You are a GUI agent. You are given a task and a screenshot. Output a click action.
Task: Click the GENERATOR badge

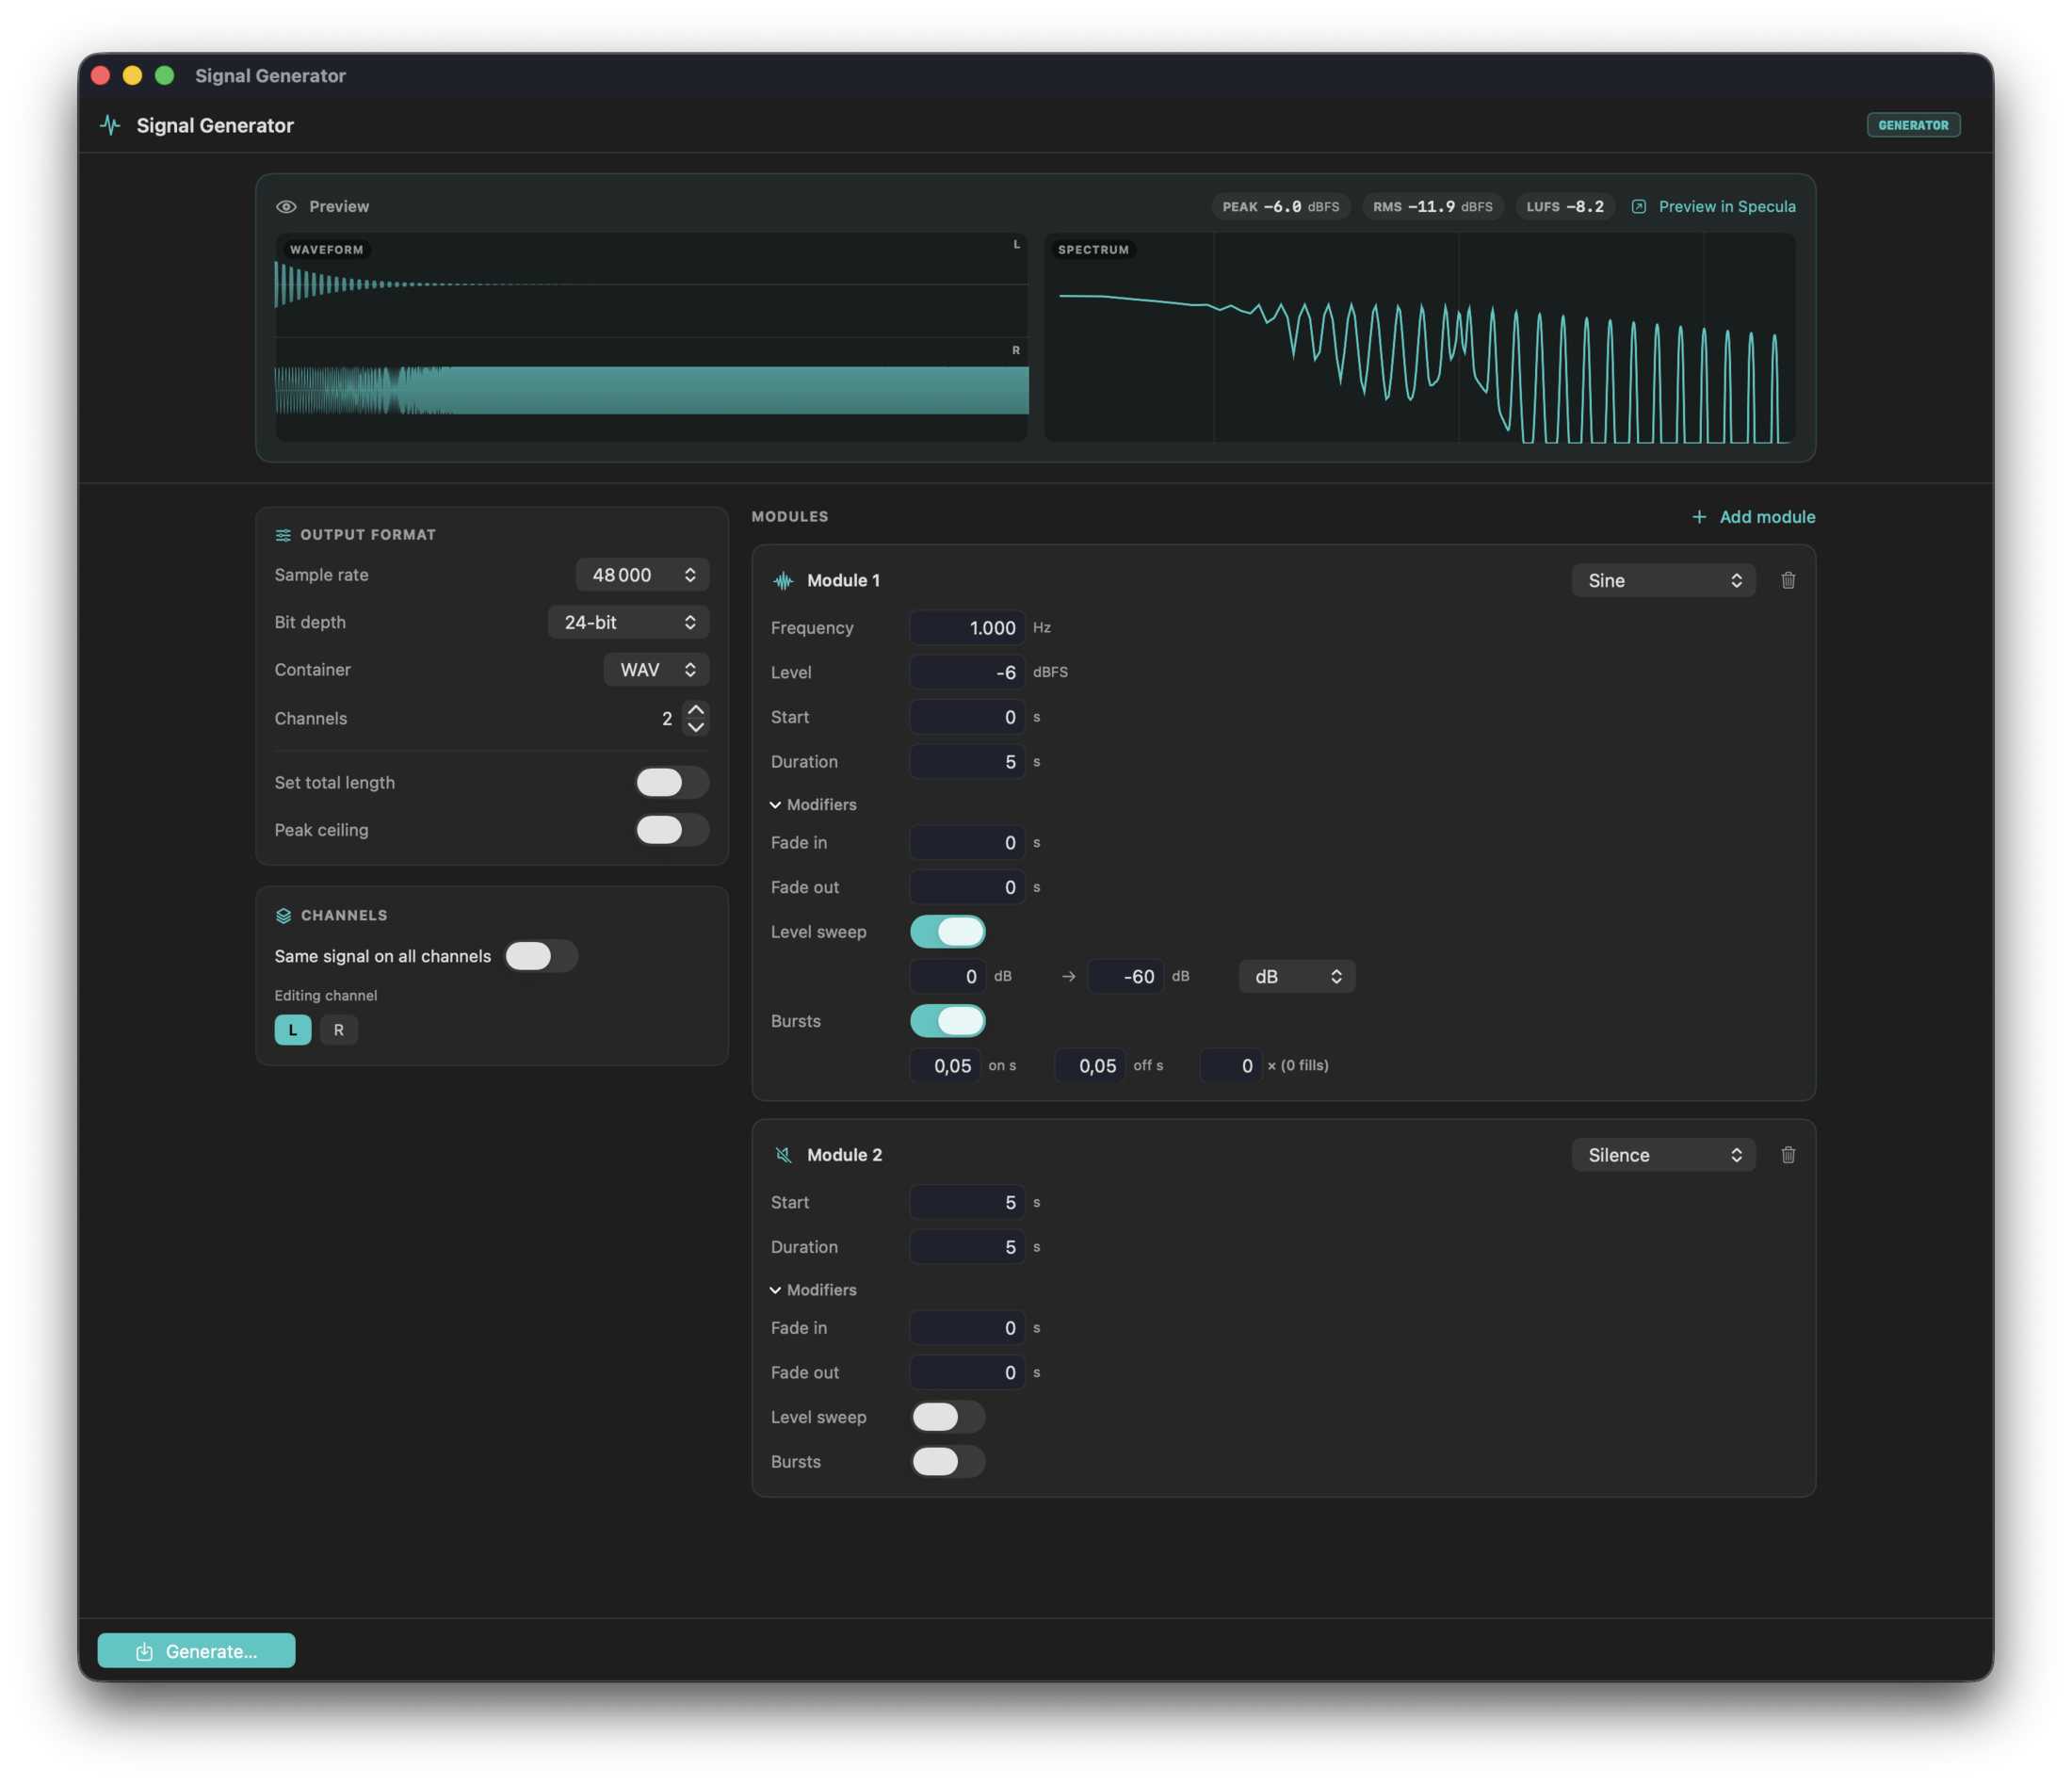1913,125
